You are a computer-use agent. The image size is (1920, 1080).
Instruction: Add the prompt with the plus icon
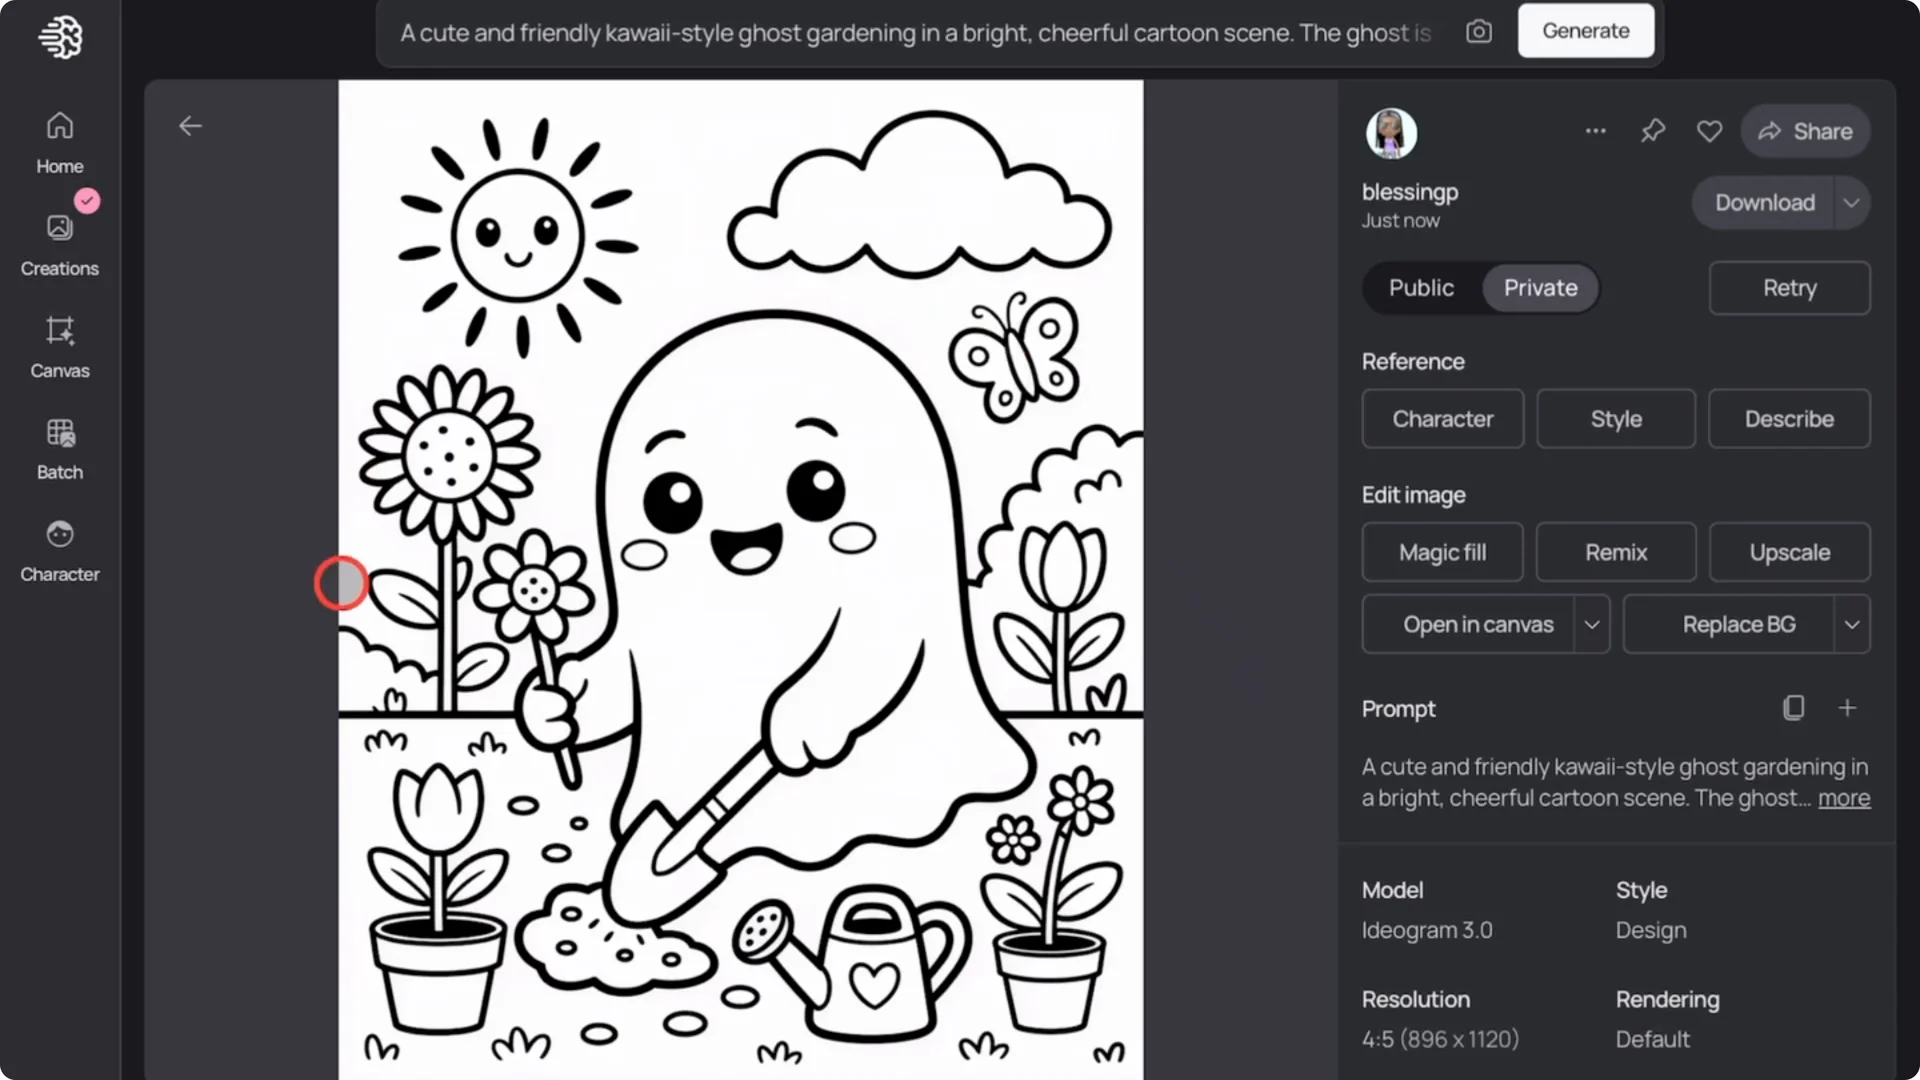pyautogui.click(x=1847, y=708)
